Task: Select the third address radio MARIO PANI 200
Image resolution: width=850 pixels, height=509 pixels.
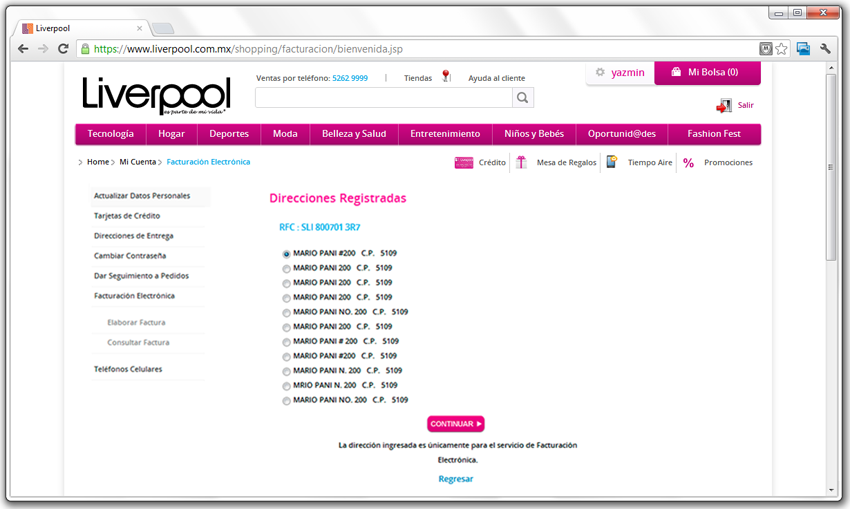Action: tap(286, 284)
